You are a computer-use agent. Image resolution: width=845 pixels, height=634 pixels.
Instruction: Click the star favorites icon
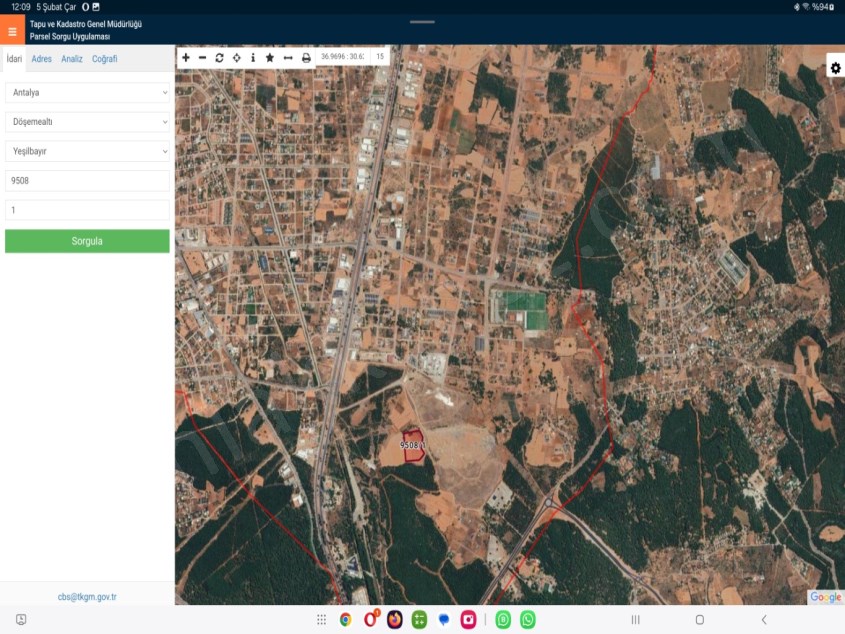270,58
